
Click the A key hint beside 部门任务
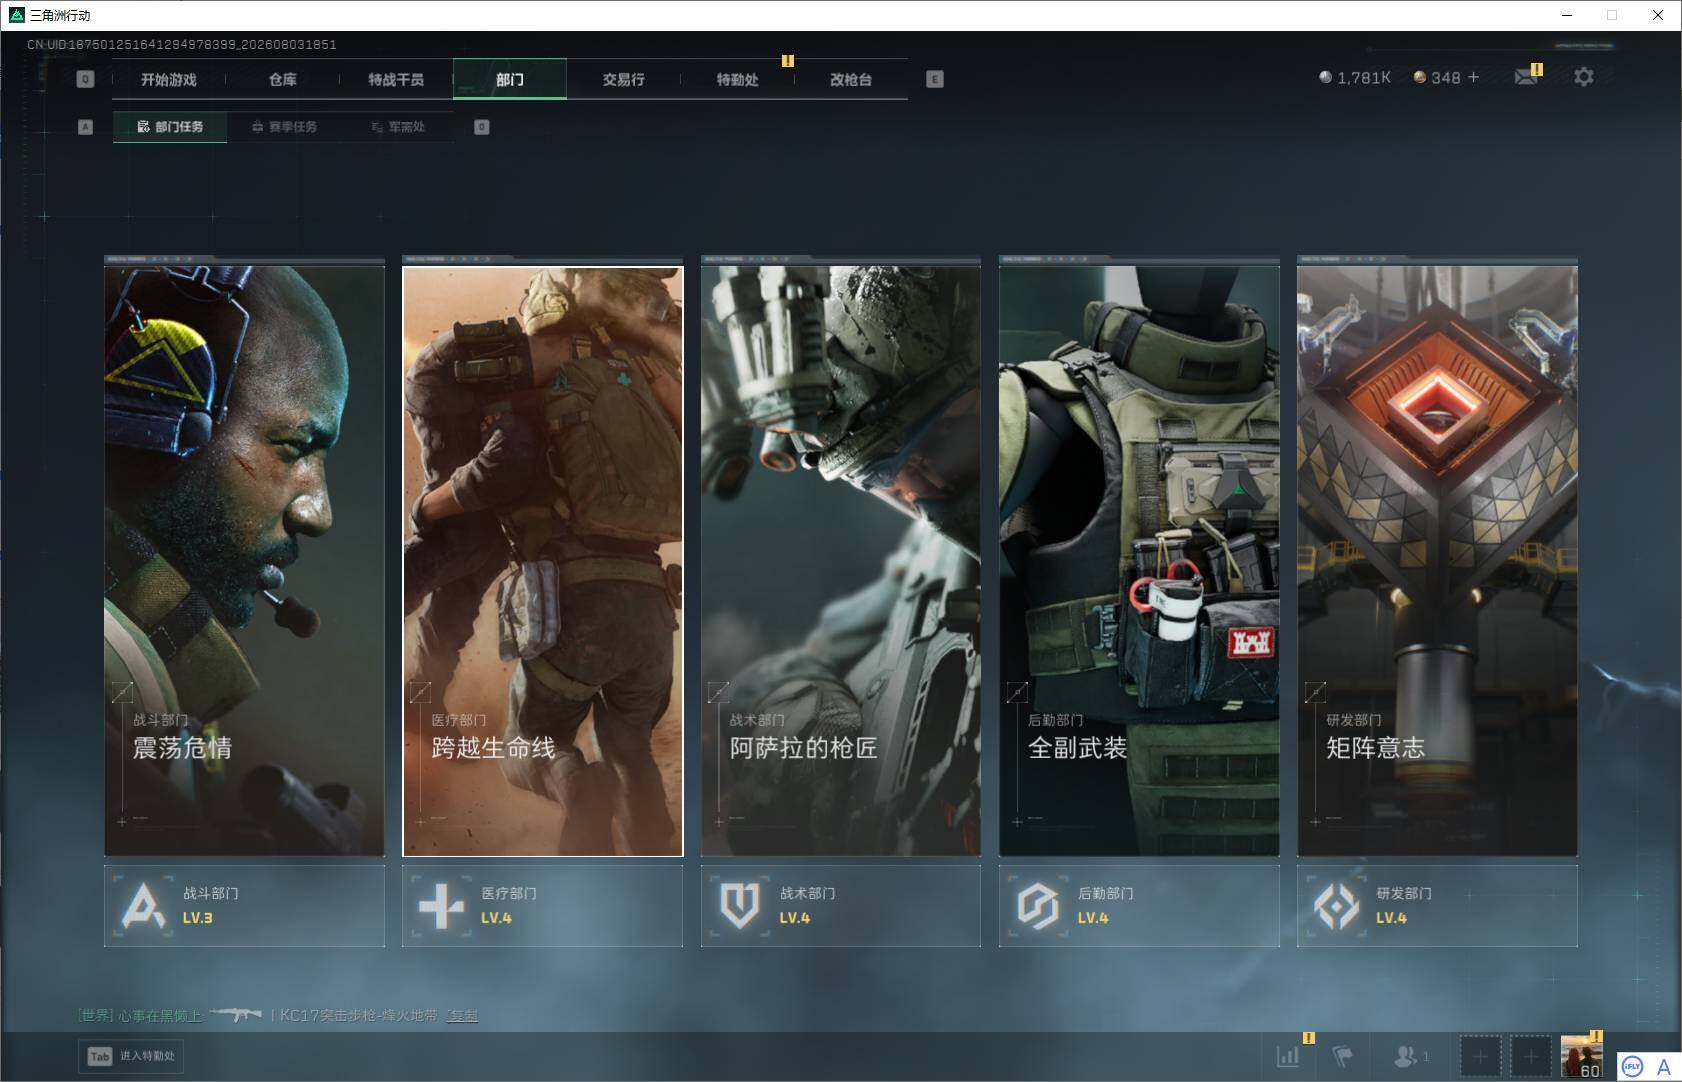(x=85, y=127)
